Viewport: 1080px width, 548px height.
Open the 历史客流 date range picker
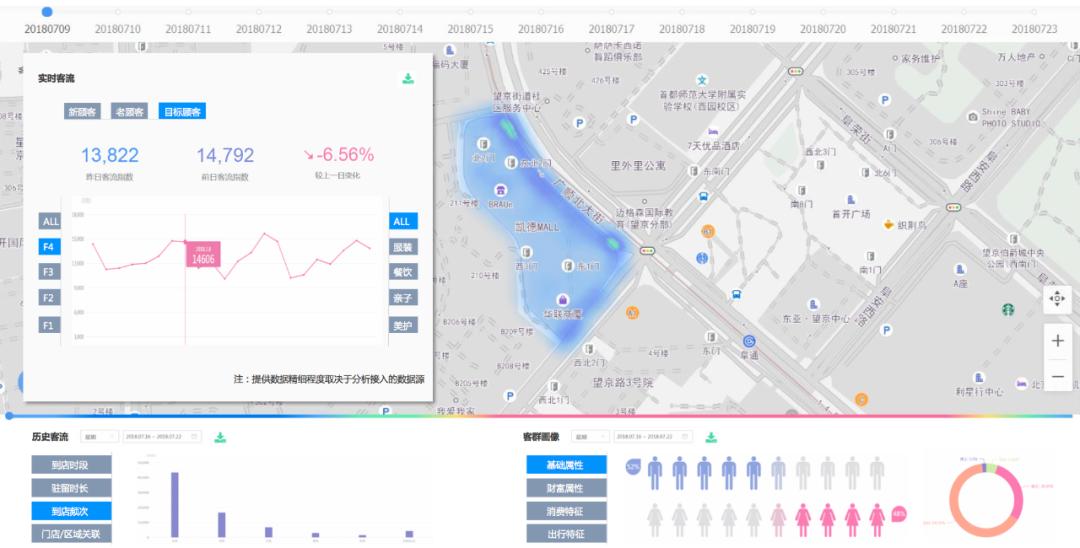click(163, 437)
